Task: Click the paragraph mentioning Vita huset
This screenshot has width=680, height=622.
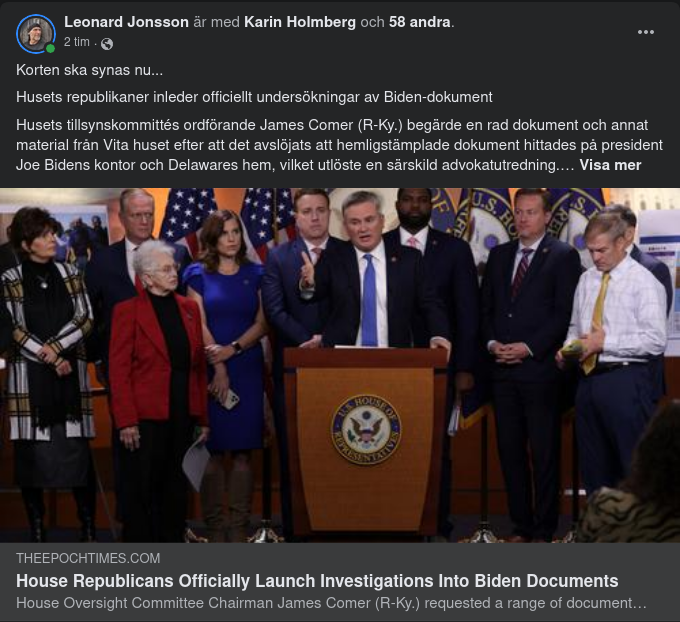Action: pos(339,145)
